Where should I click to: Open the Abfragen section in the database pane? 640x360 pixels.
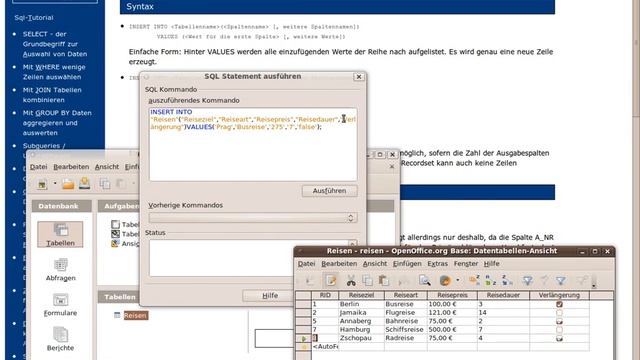click(60, 270)
